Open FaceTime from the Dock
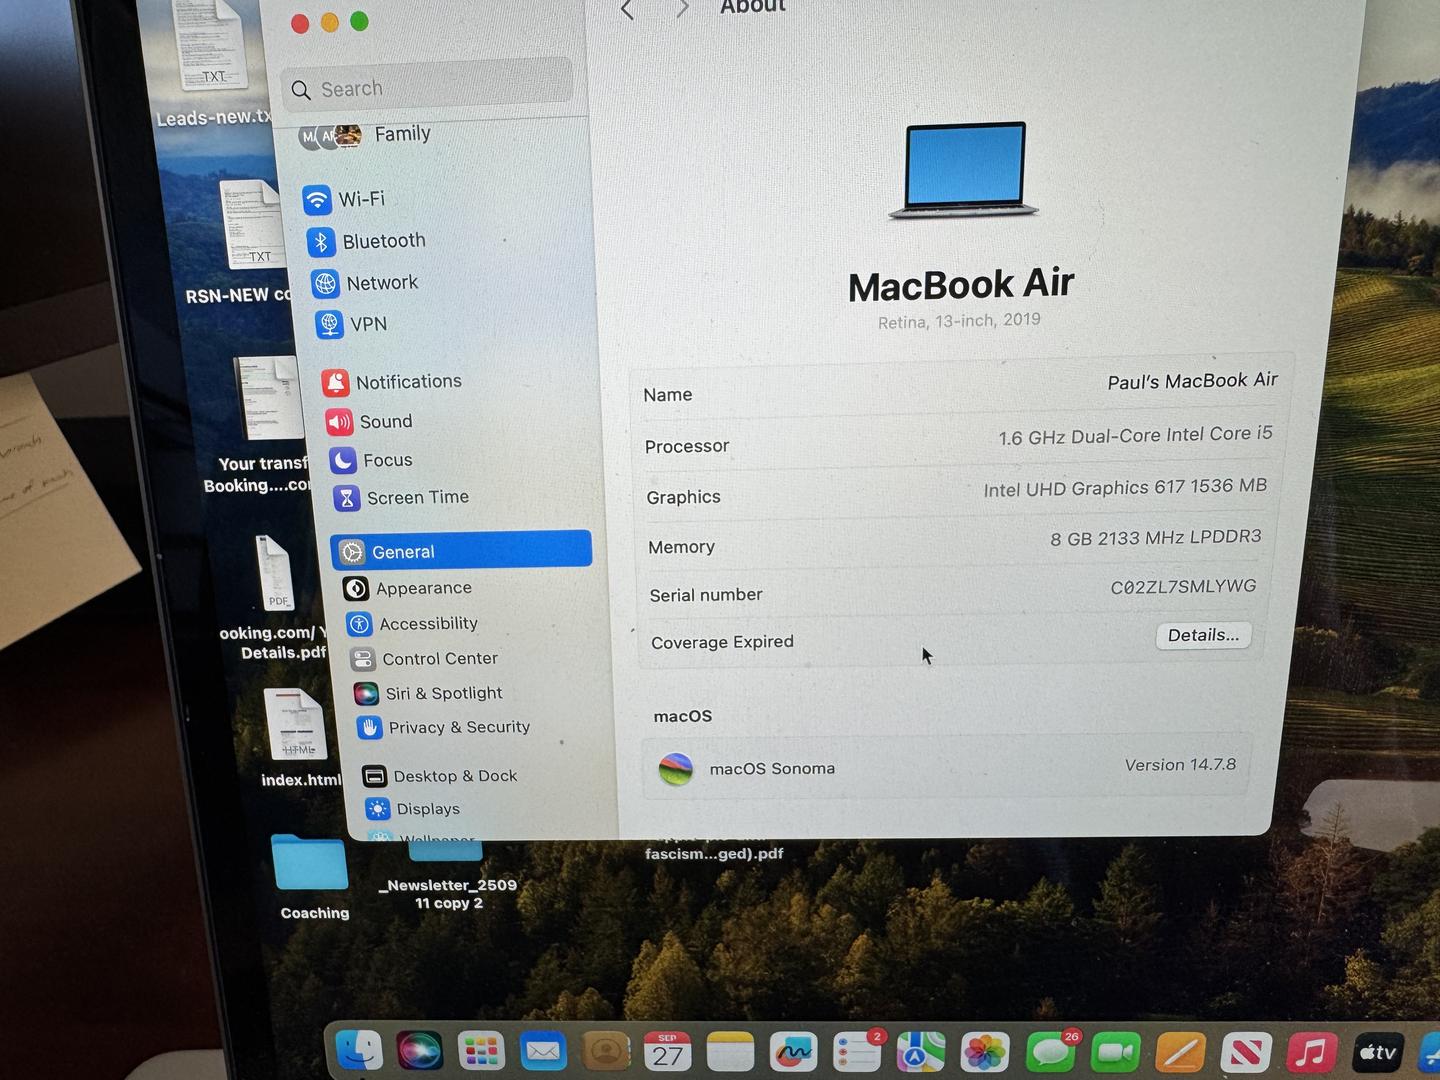Viewport: 1440px width, 1080px height. pos(1115,1052)
